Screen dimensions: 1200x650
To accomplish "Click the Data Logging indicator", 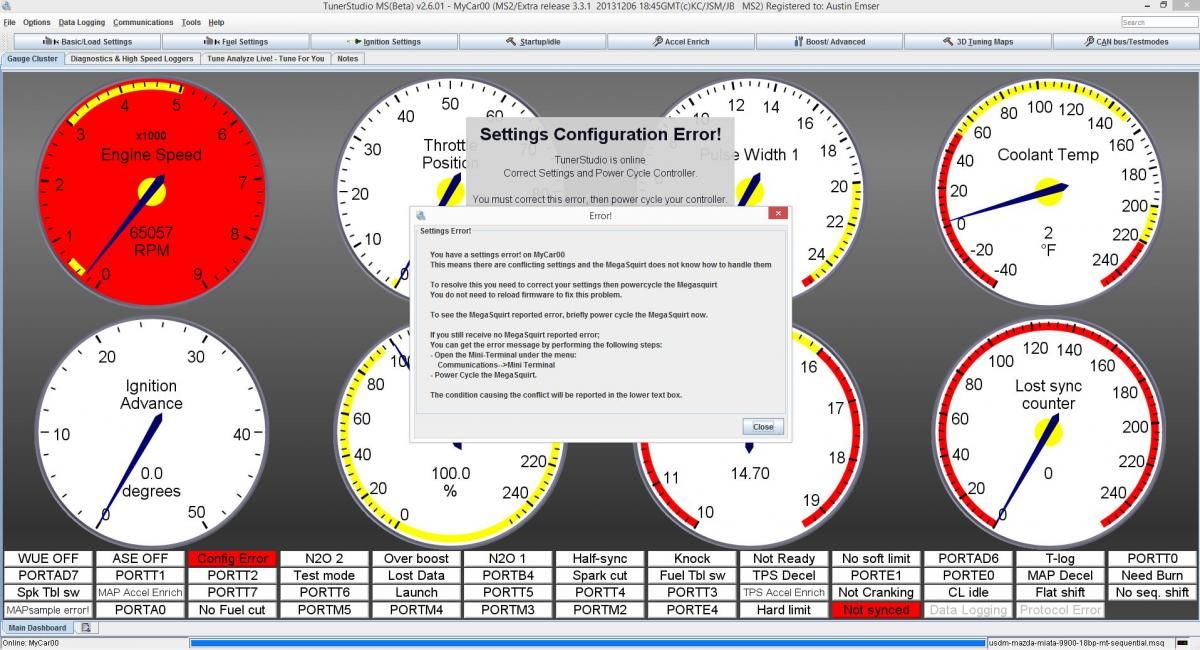I will (968, 610).
